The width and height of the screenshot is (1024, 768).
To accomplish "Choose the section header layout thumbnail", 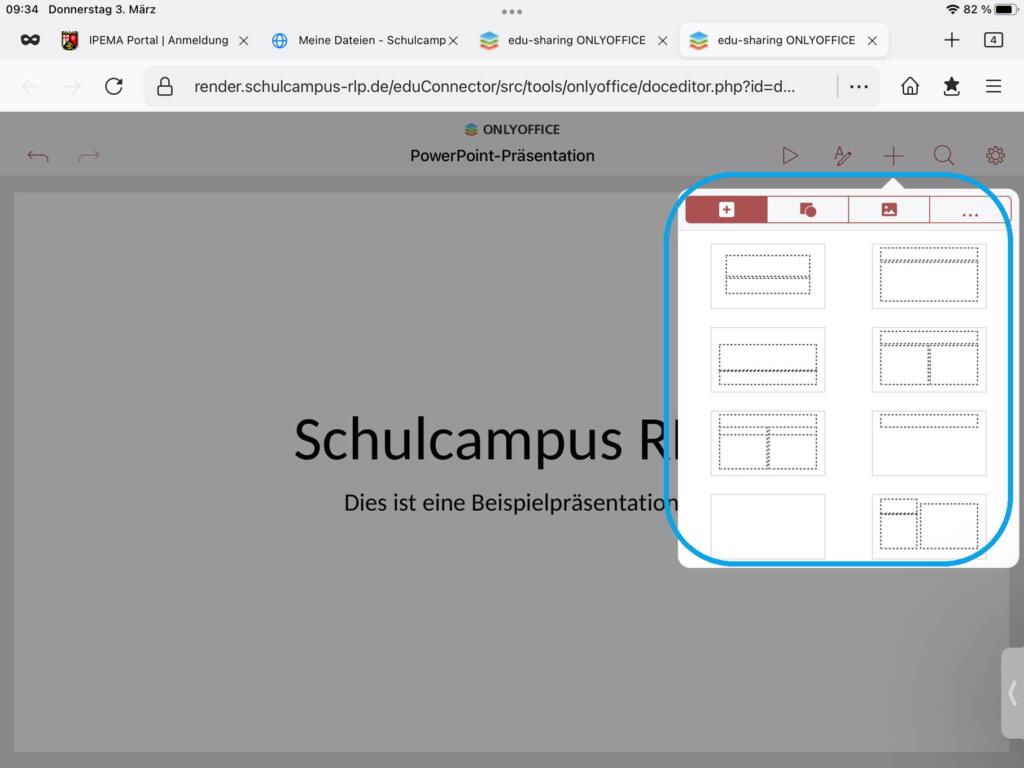I will pyautogui.click(x=767, y=359).
